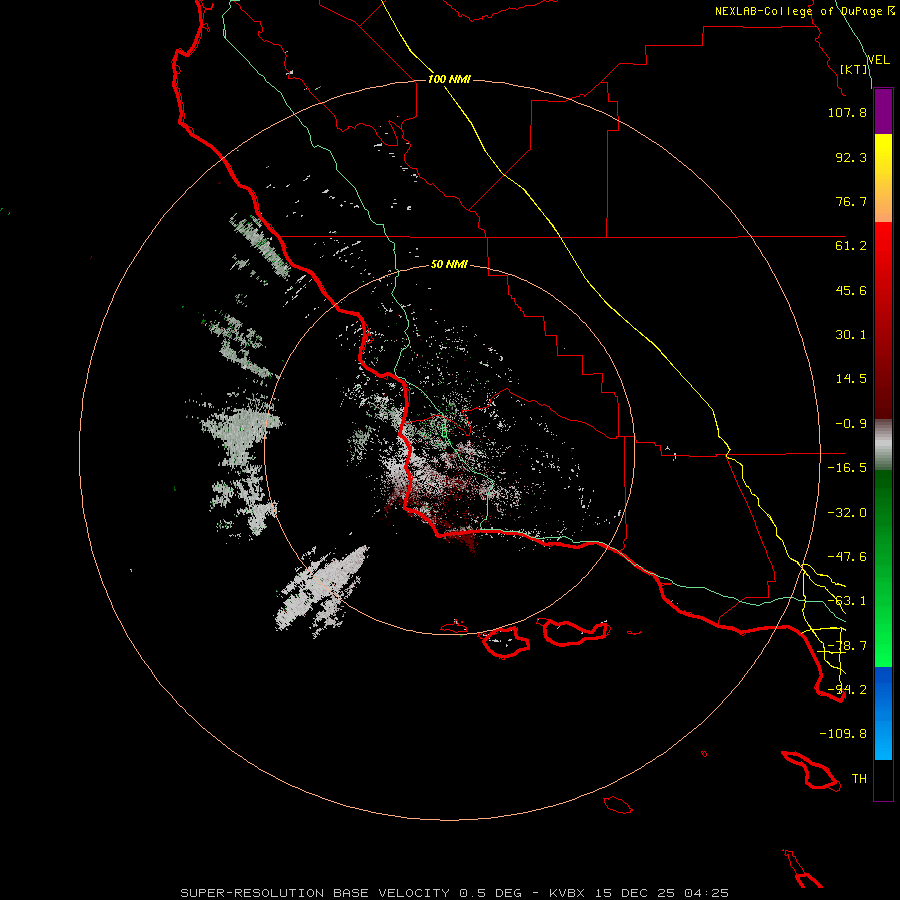
Task: Pick the green segment of the color scale
Action: click(x=883, y=568)
